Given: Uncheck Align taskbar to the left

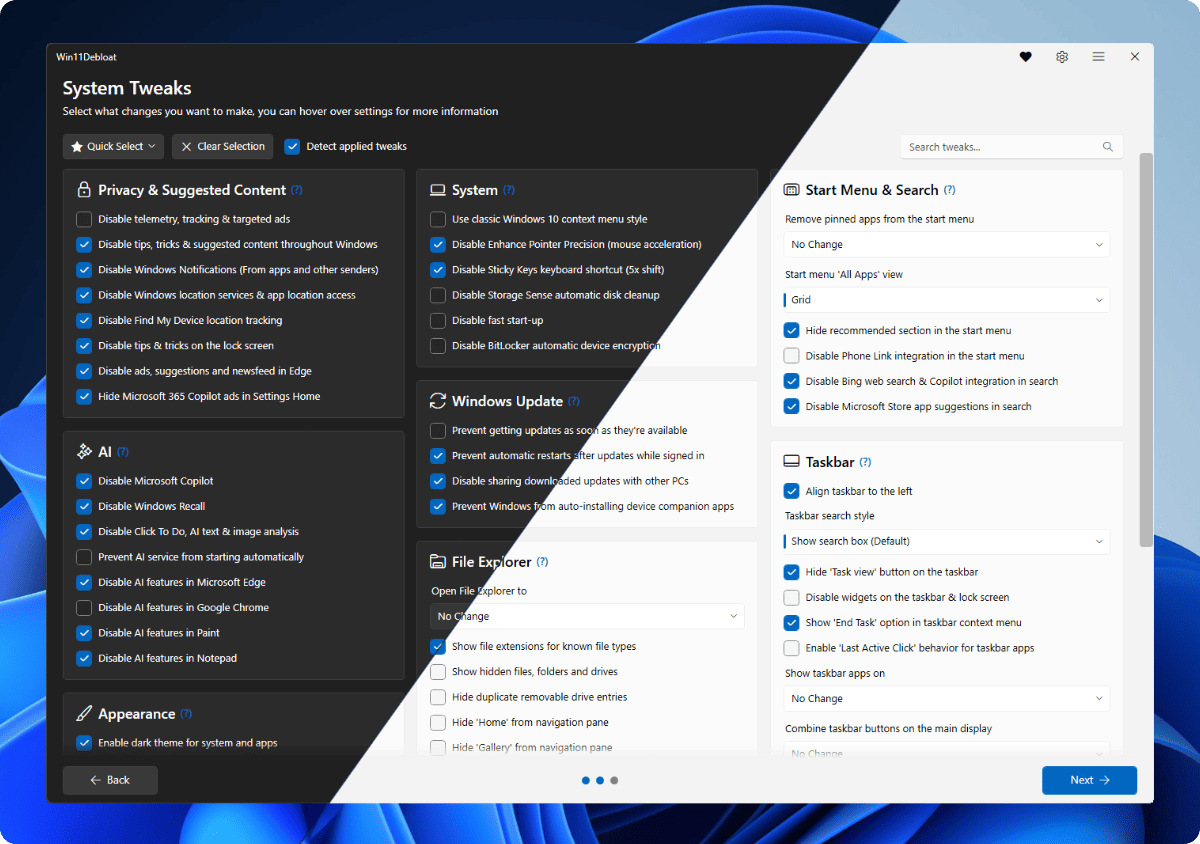Looking at the screenshot, I should pyautogui.click(x=791, y=491).
